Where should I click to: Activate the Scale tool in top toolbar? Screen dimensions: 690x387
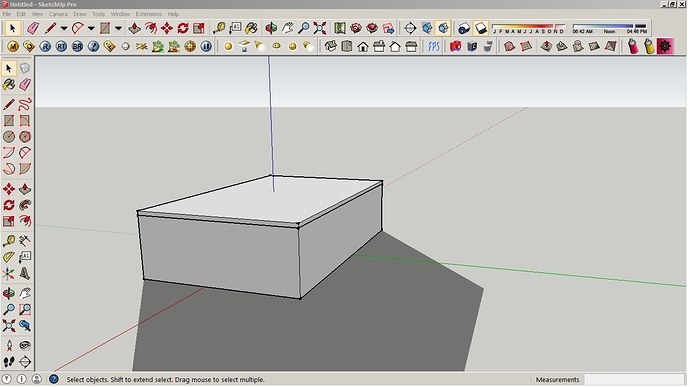coord(199,29)
